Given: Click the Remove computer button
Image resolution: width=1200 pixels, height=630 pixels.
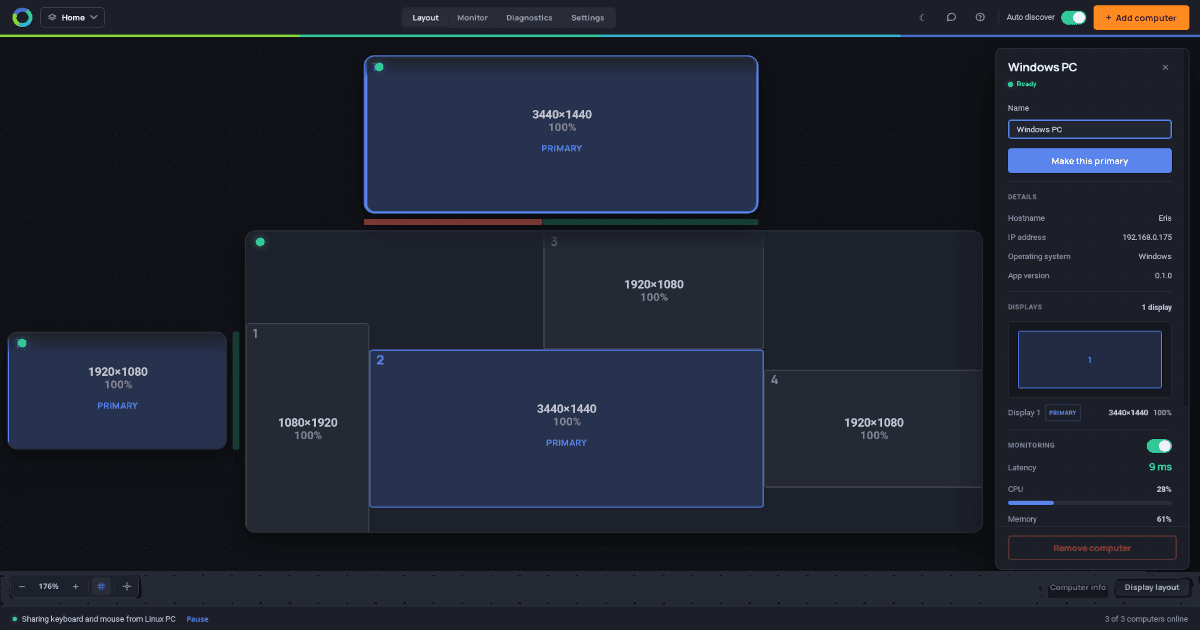Looking at the screenshot, I should (x=1092, y=548).
